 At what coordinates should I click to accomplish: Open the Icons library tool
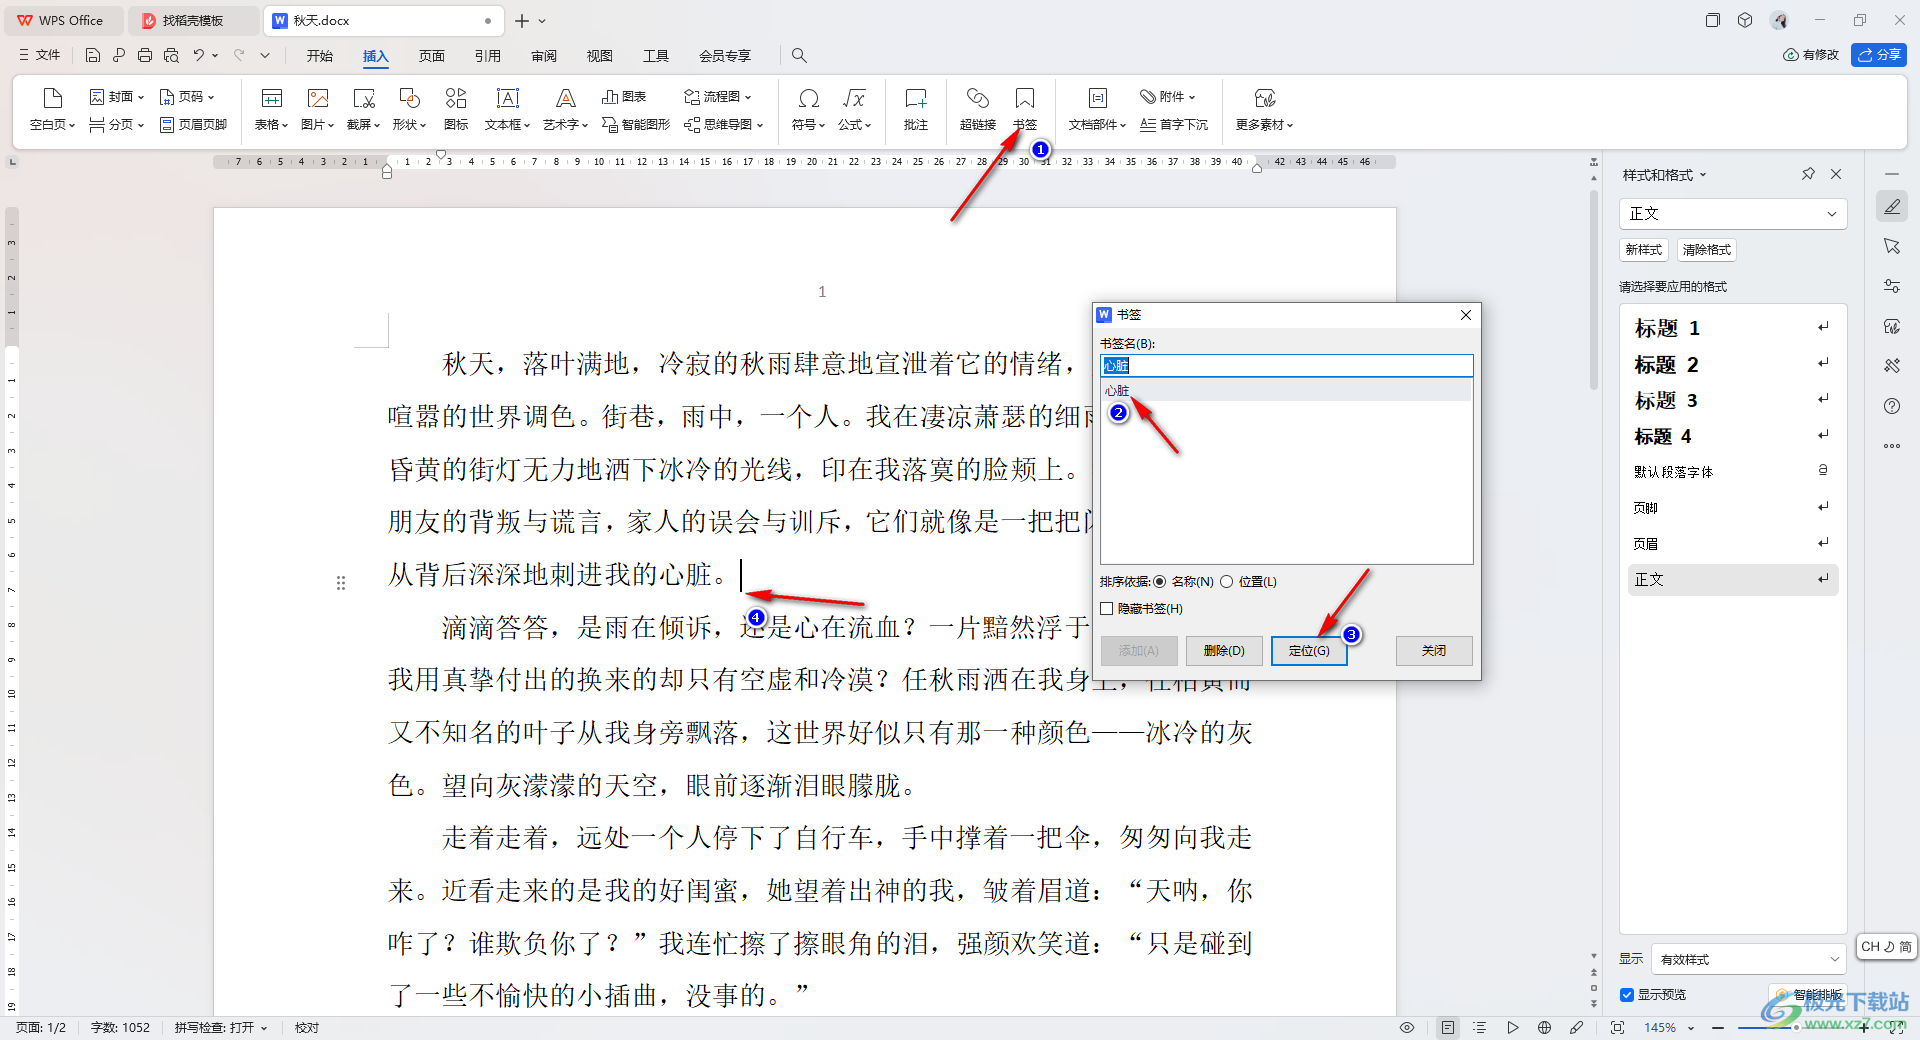pos(456,109)
